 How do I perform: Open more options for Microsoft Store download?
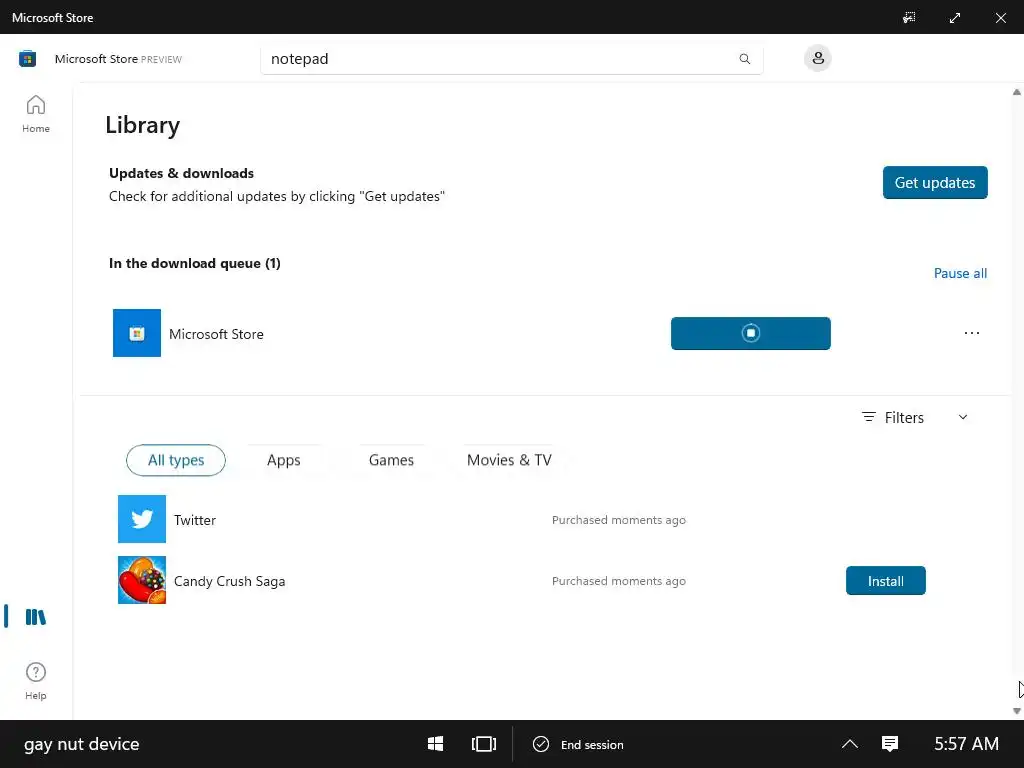tap(972, 333)
